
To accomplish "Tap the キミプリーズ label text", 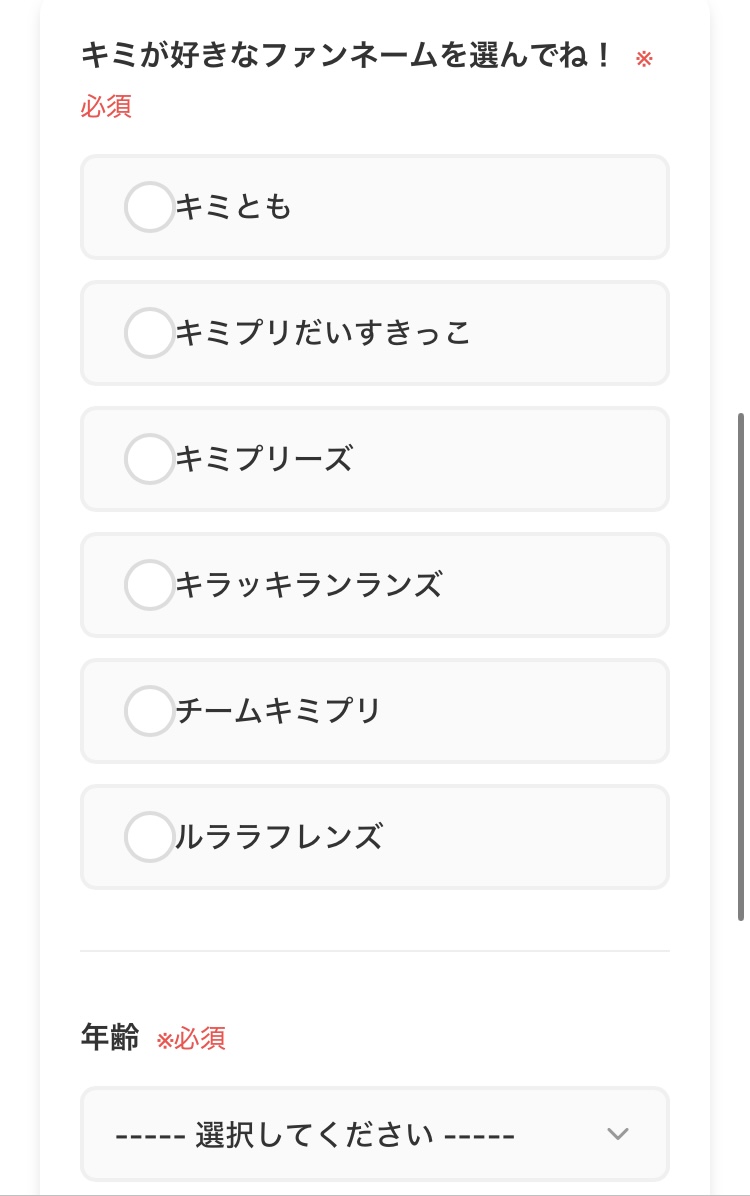I will click(264, 459).
